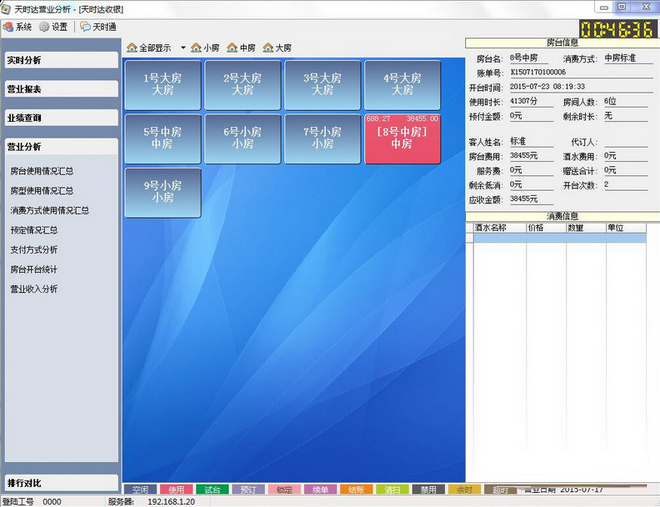Viewport: 660px width, 507px height.
Task: Click the dark 禁用 status legend
Action: [428, 490]
